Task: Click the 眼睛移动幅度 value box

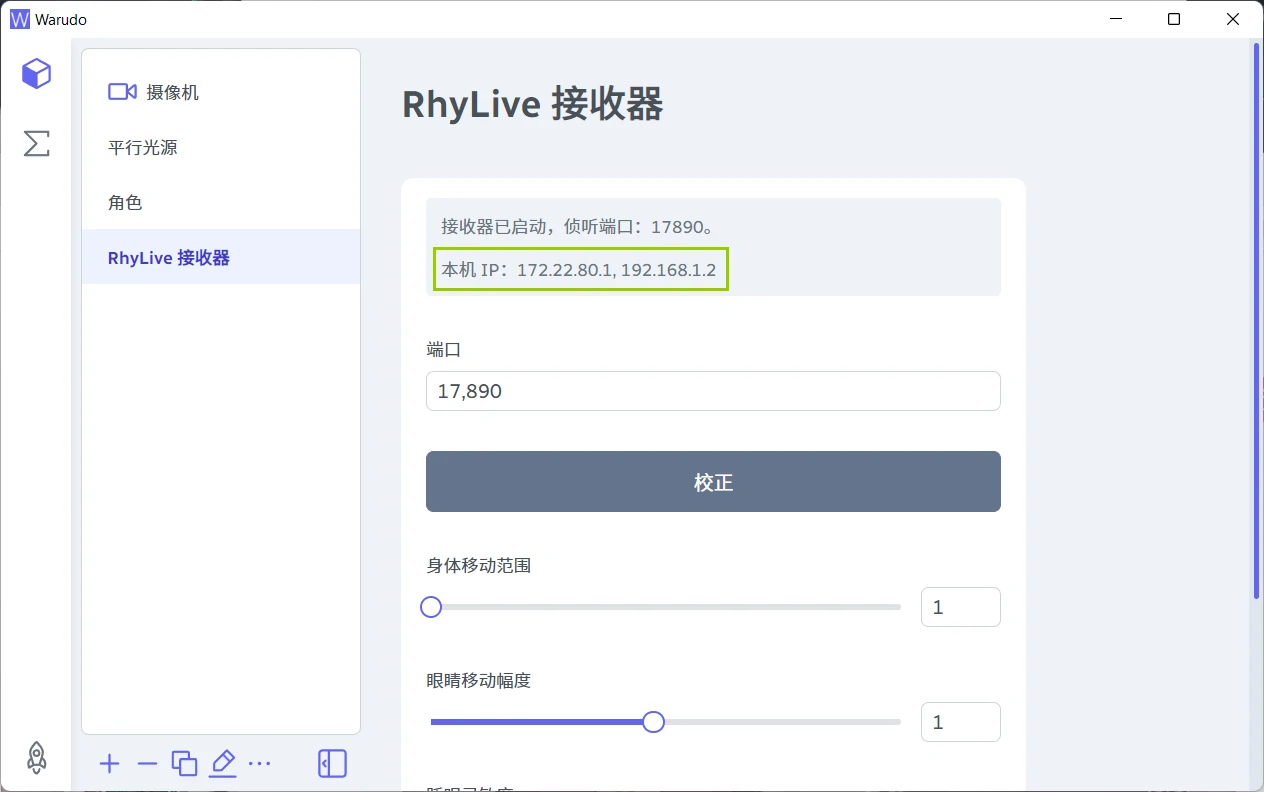Action: coord(960,722)
